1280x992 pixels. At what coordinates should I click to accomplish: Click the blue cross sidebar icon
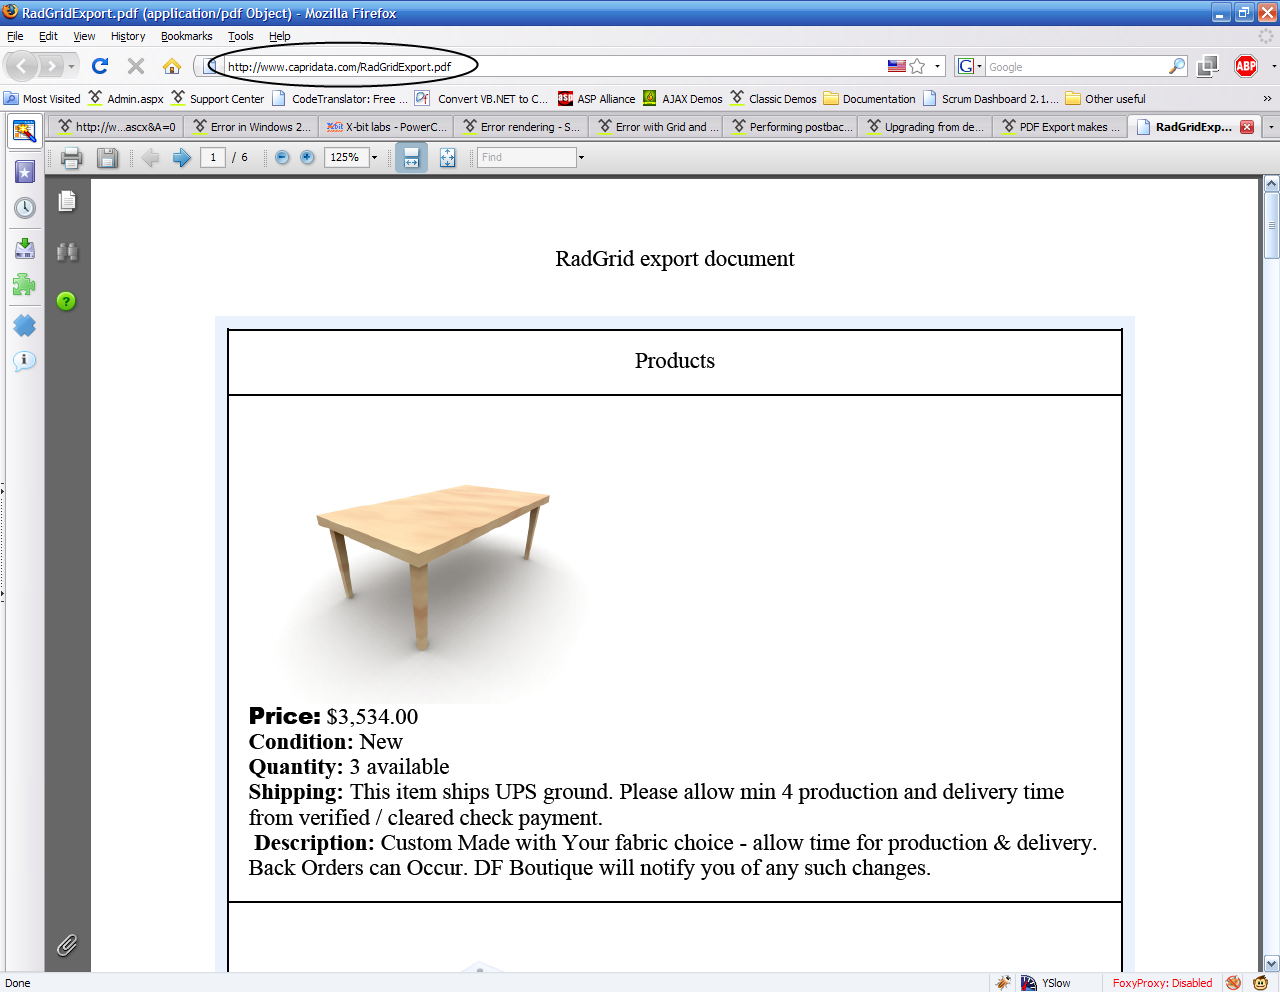click(25, 326)
